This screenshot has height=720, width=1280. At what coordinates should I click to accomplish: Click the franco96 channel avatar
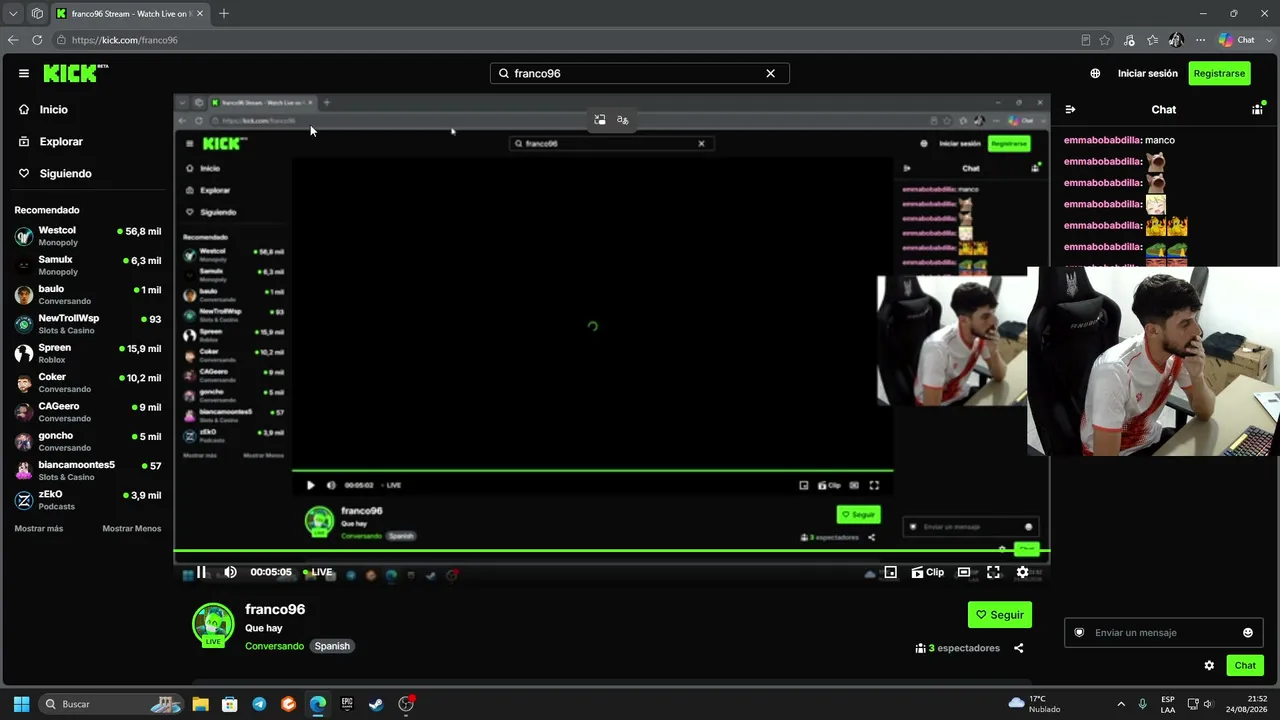[213, 625]
